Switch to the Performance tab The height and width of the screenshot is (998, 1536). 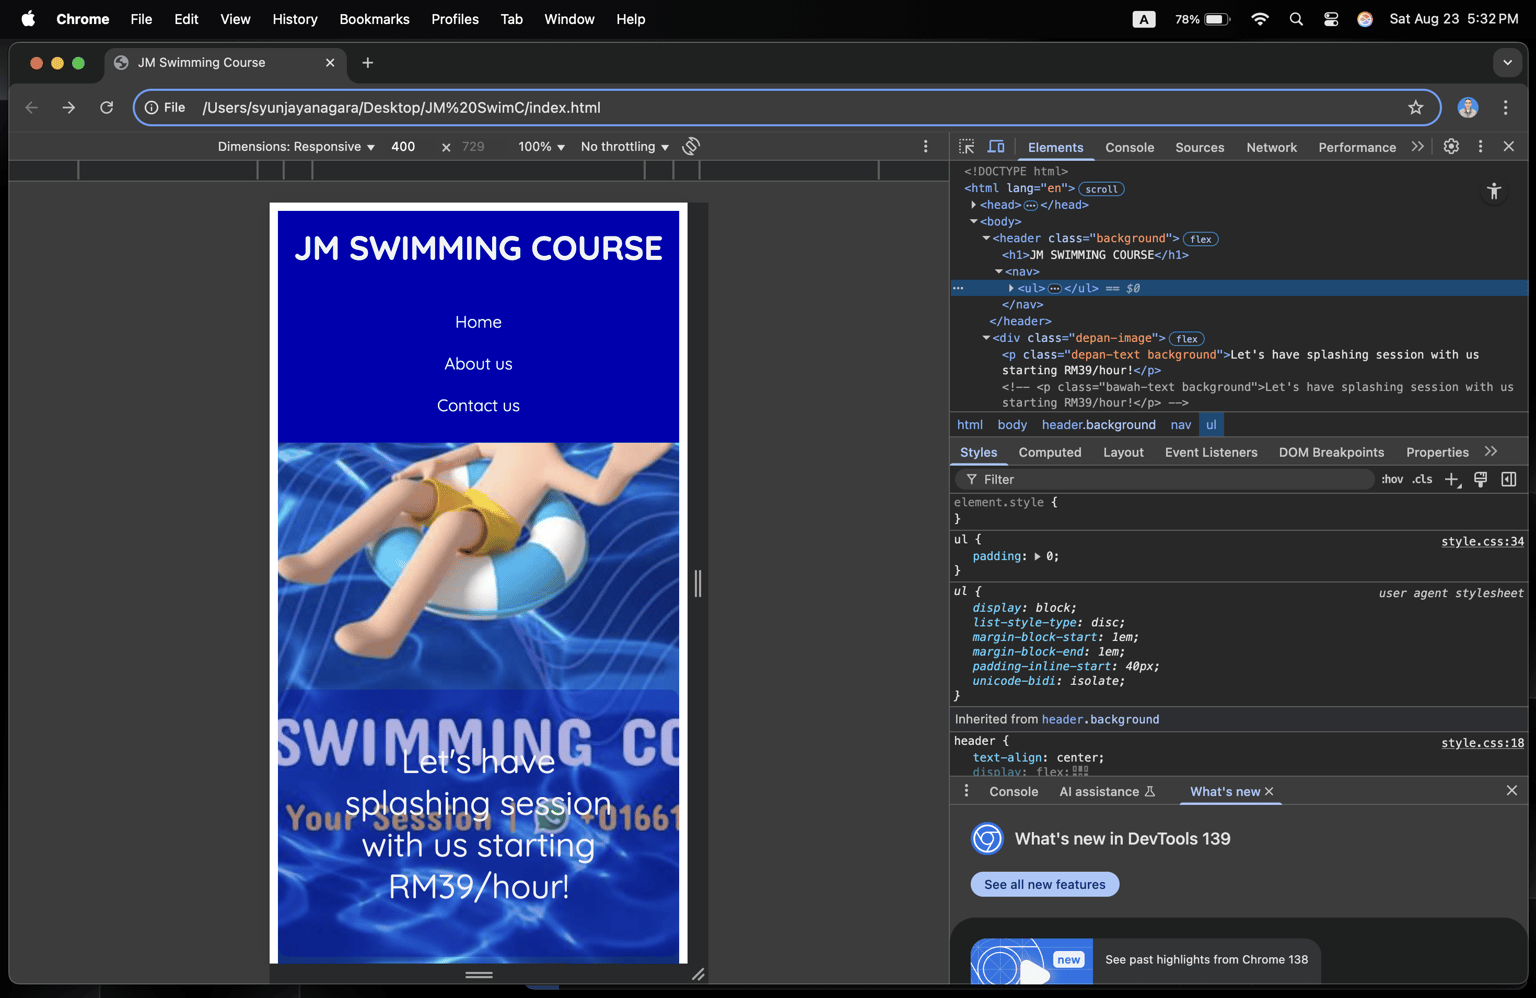click(x=1357, y=147)
